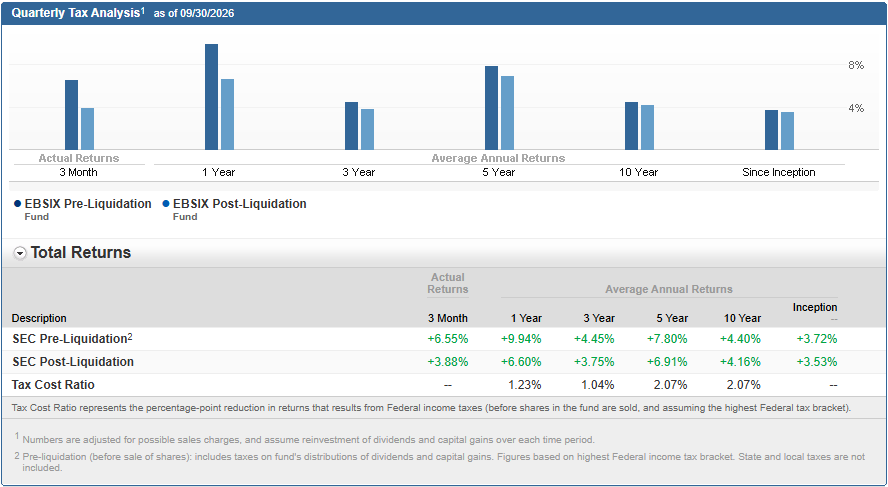888x487 pixels.
Task: Click the SEC Post-Liquidation row label
Action: tap(73, 362)
